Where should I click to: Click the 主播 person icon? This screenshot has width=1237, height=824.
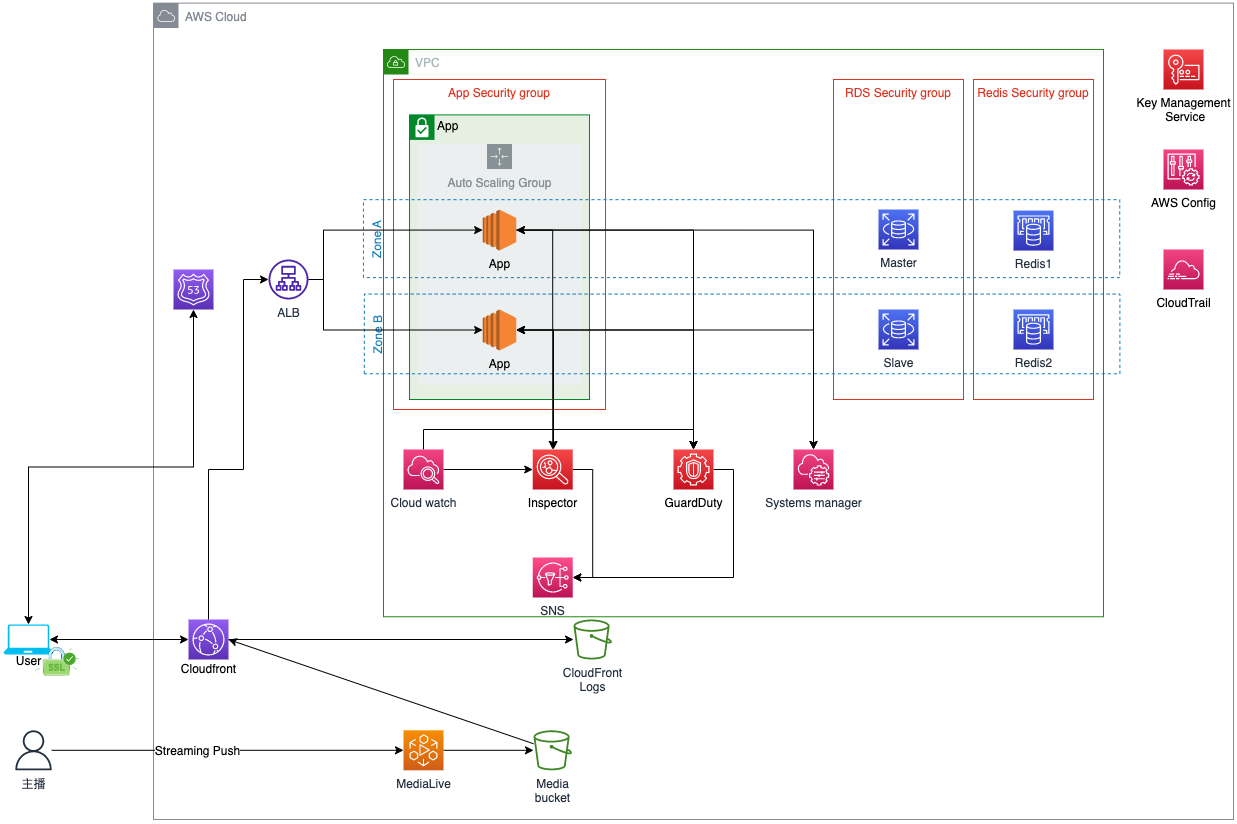pyautogui.click(x=34, y=750)
